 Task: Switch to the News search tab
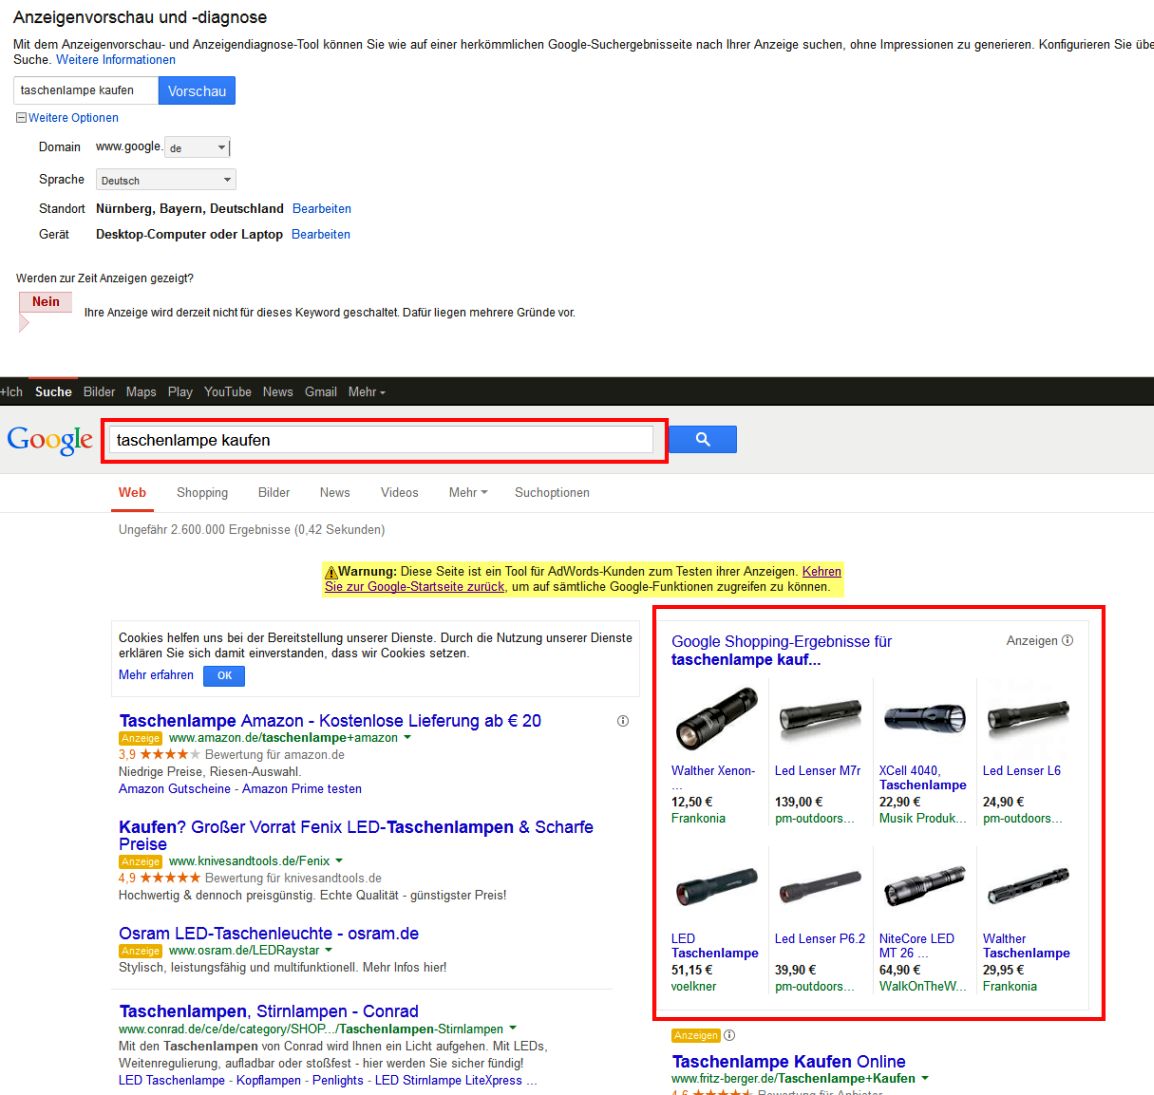[335, 492]
